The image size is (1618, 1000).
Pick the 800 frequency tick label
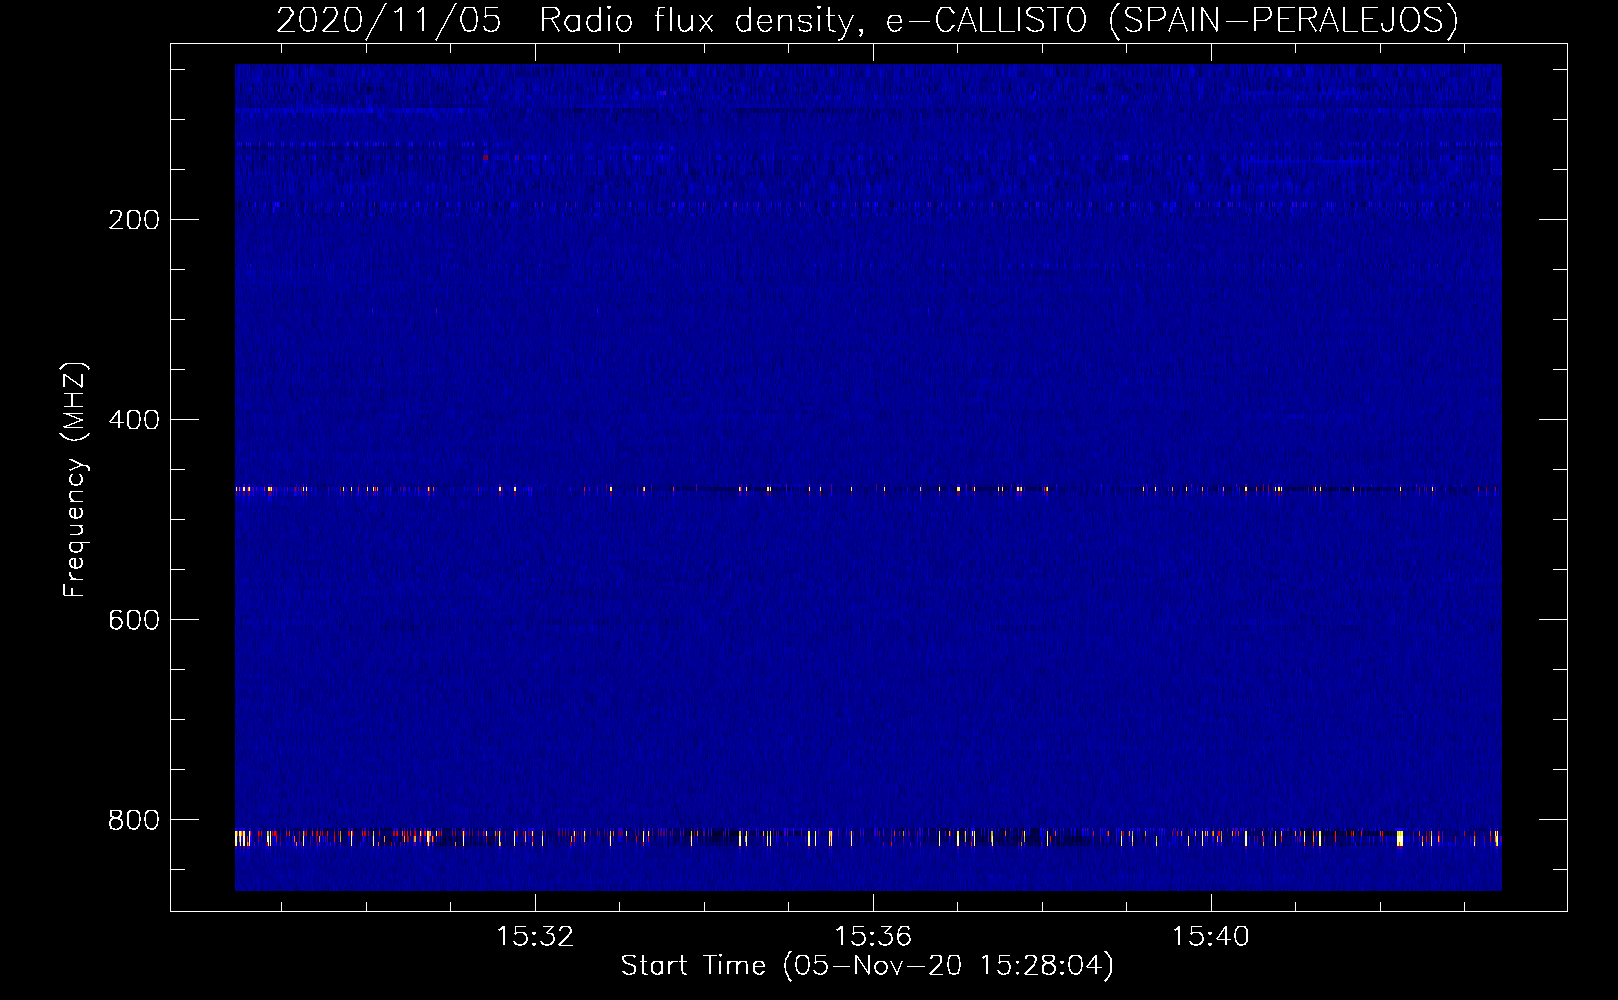[134, 820]
